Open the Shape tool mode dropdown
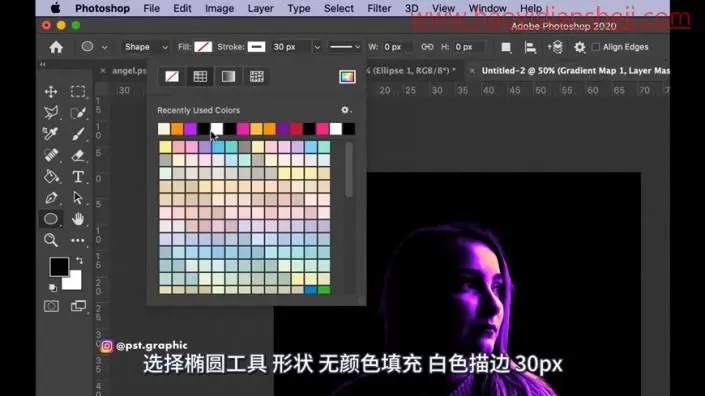The image size is (705, 396). (x=146, y=47)
